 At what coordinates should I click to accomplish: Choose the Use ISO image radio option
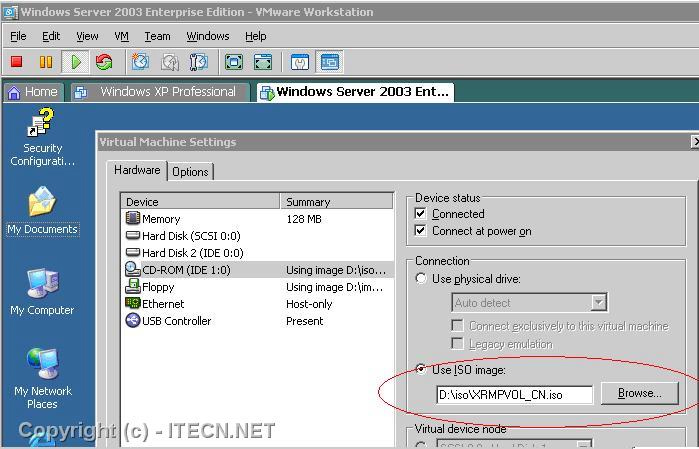click(421, 369)
